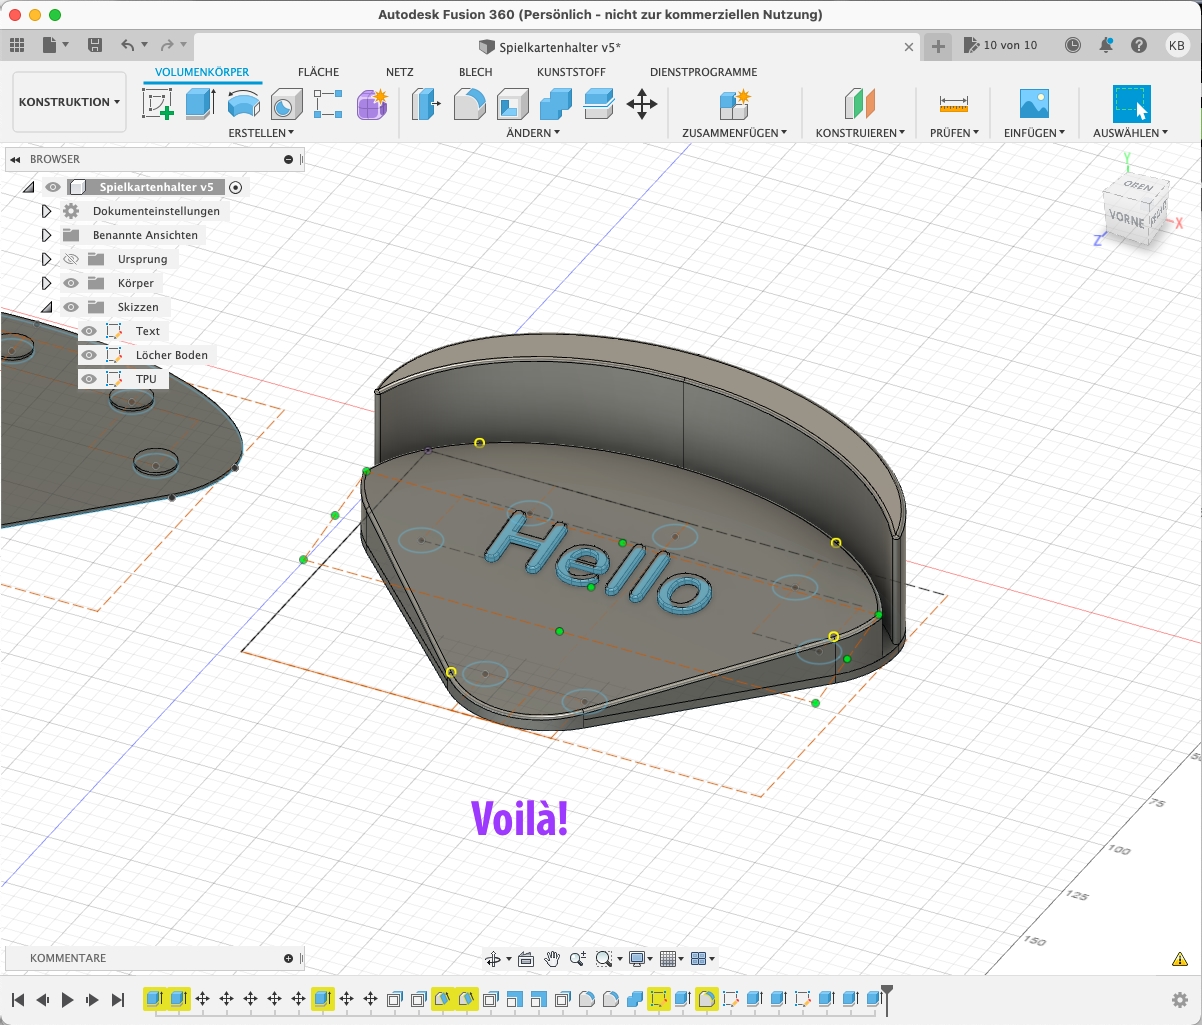Click the Extrude tool icon
Viewport: 1202px width, 1025px height.
pos(201,104)
